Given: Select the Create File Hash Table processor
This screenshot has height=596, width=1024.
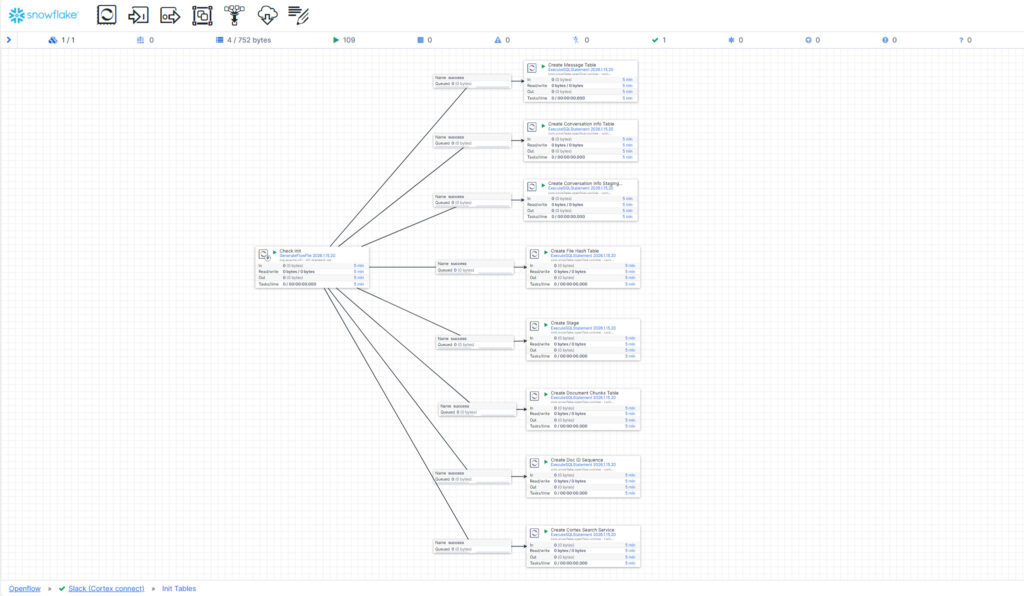Looking at the screenshot, I should click(x=583, y=252).
